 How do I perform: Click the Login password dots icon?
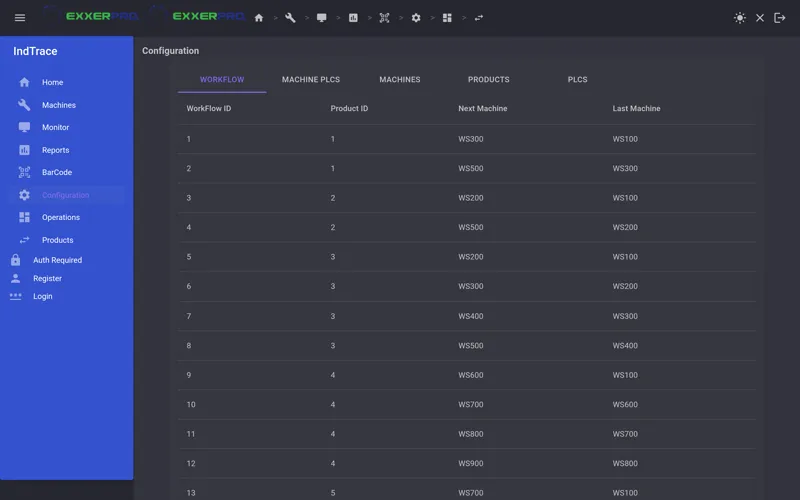[15, 296]
